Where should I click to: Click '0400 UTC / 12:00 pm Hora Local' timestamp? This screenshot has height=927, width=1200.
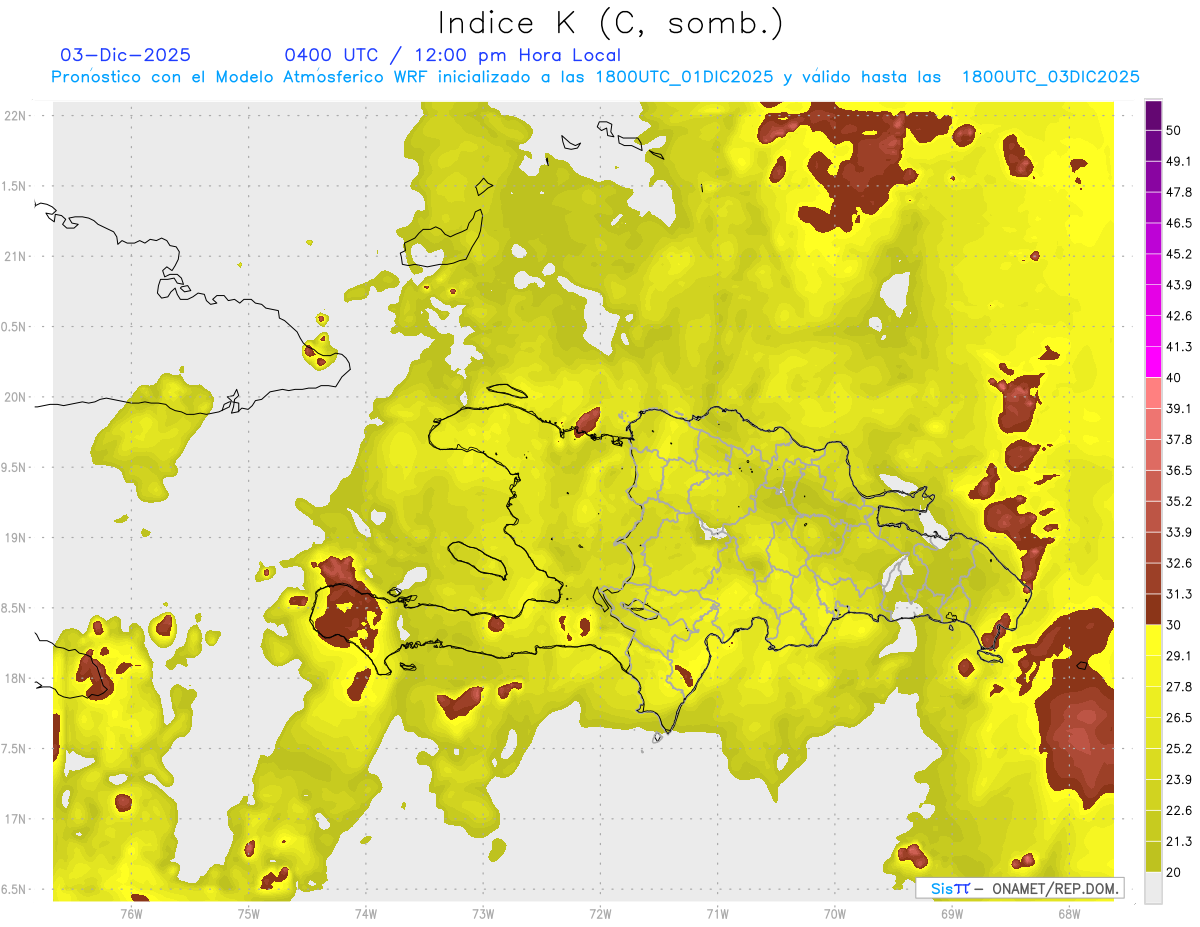pos(453,55)
